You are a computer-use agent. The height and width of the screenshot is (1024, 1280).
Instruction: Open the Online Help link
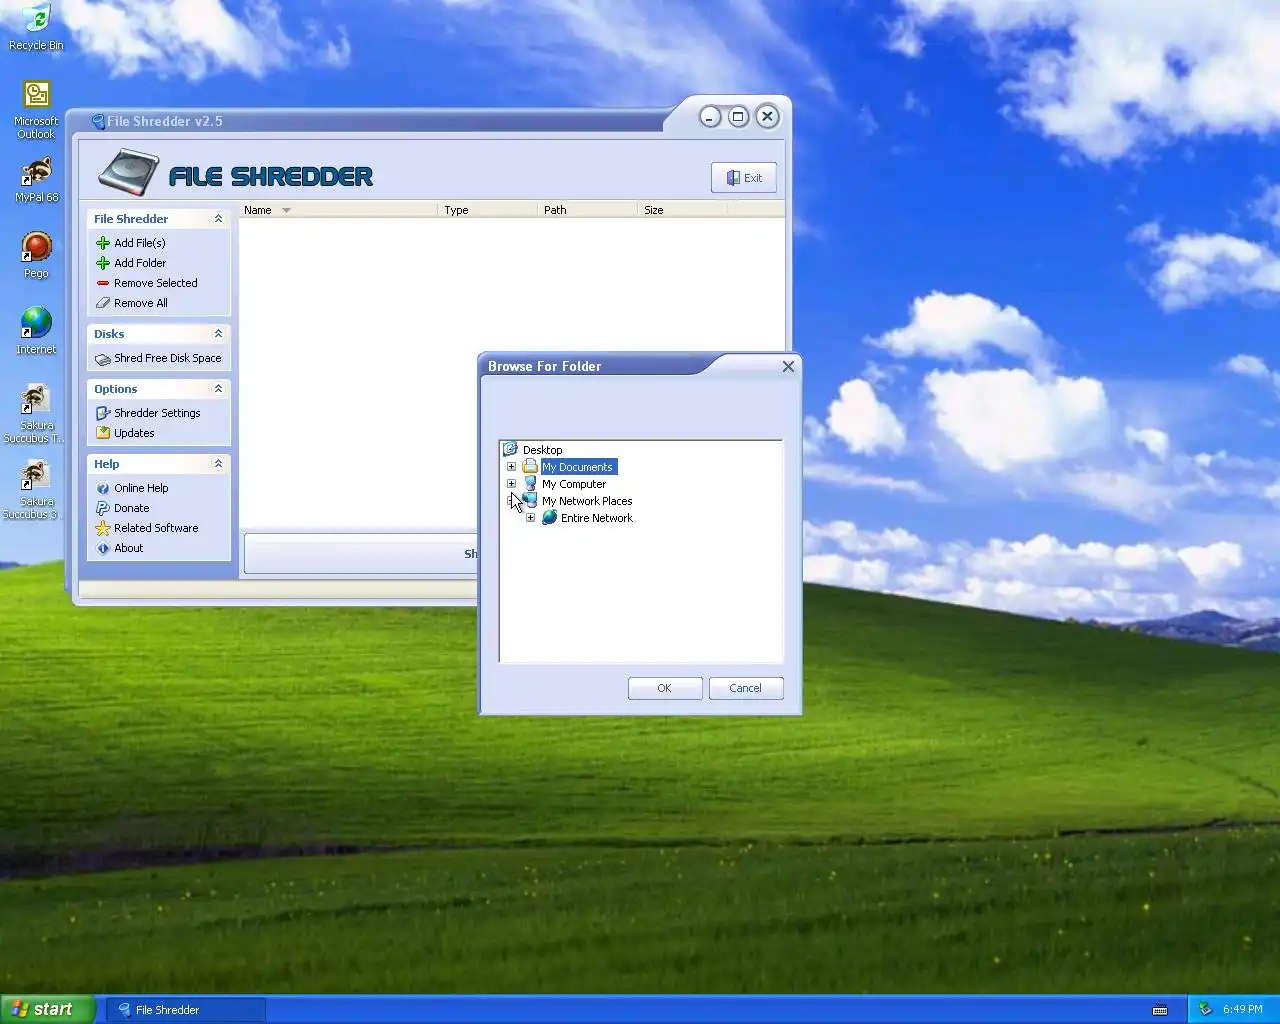[141, 488]
